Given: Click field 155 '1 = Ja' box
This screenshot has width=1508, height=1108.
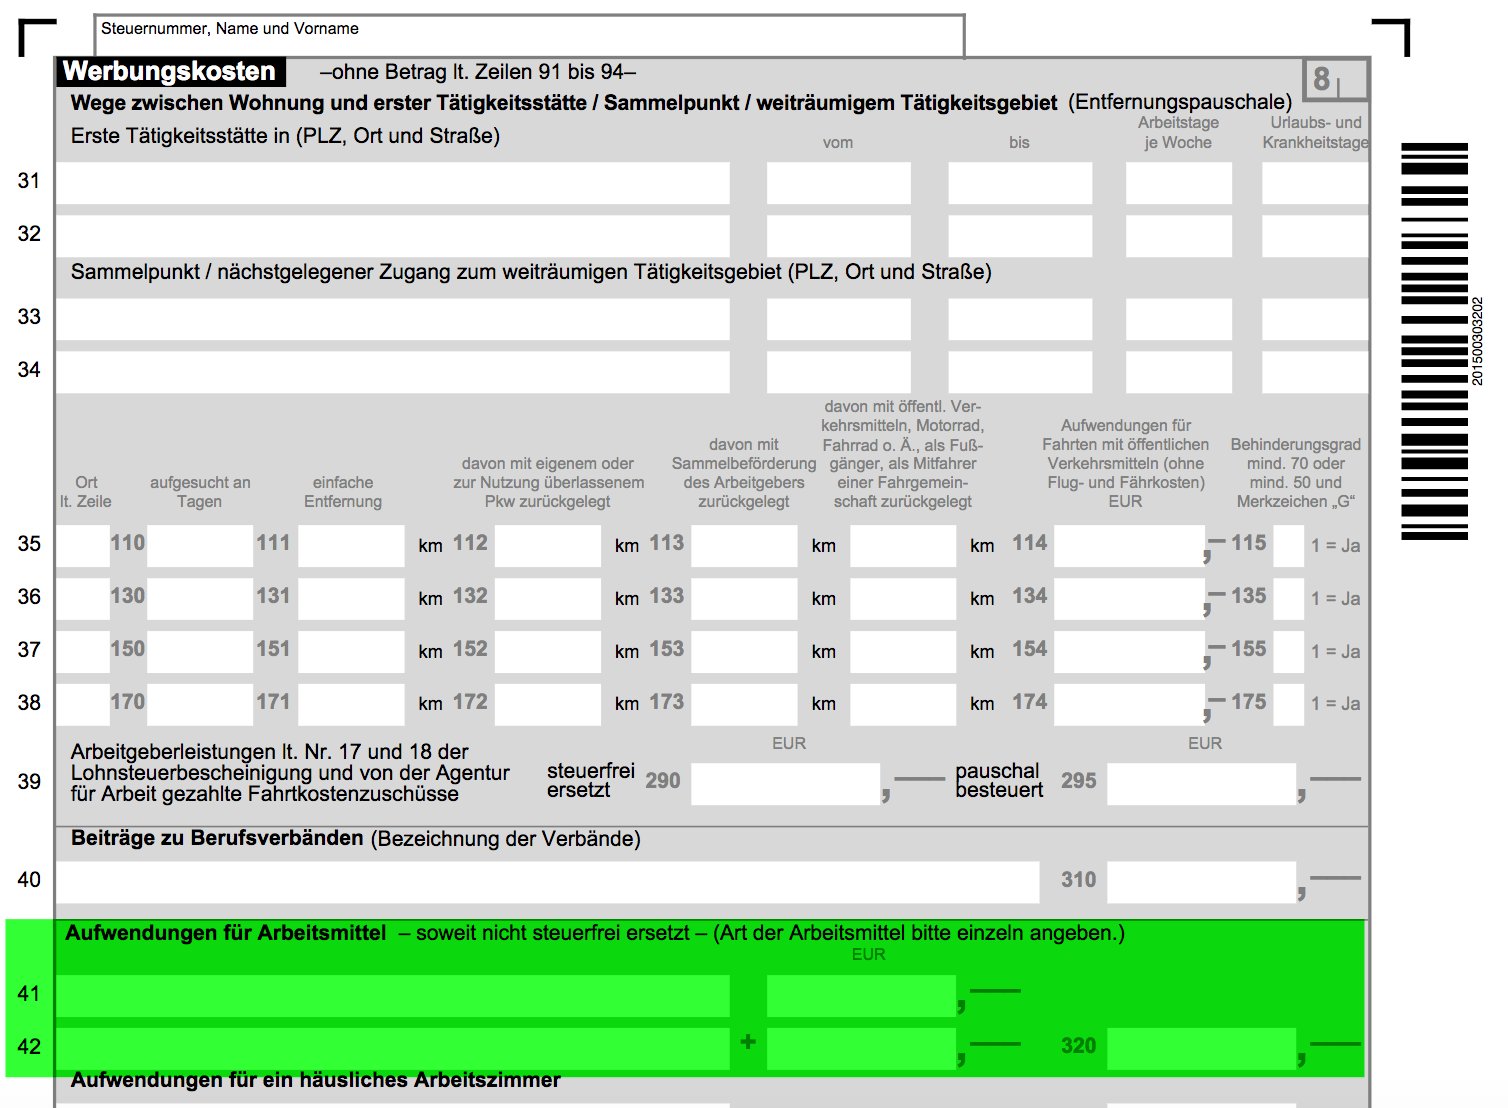Looking at the screenshot, I should pos(1289,652).
